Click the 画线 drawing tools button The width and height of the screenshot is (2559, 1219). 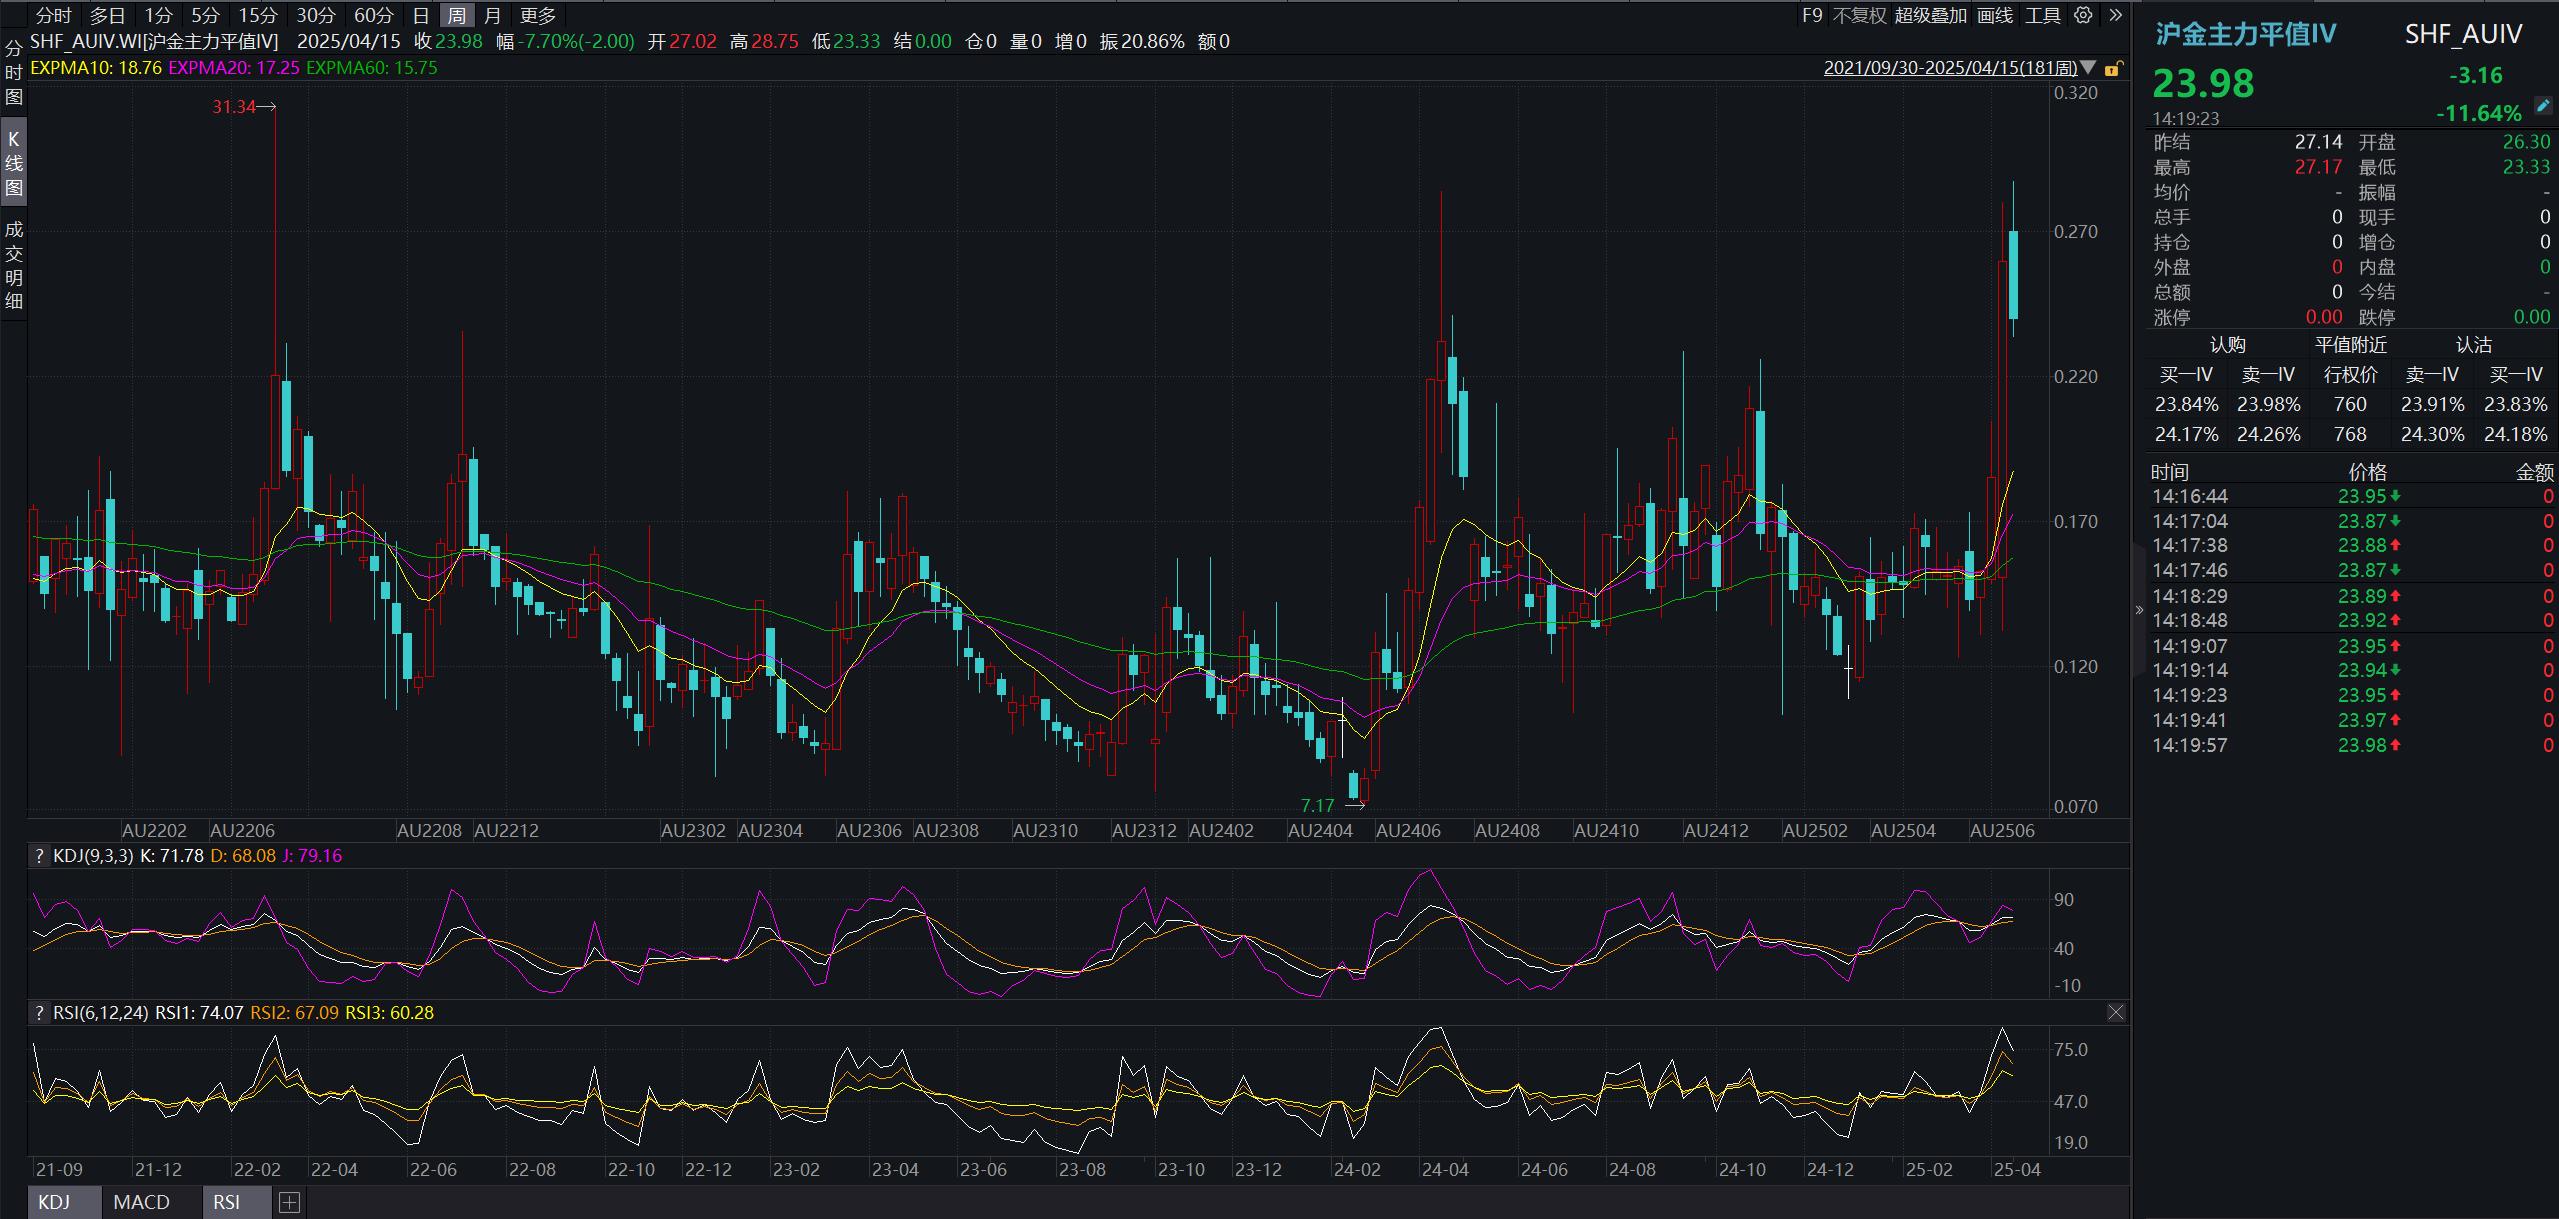[x=1995, y=15]
